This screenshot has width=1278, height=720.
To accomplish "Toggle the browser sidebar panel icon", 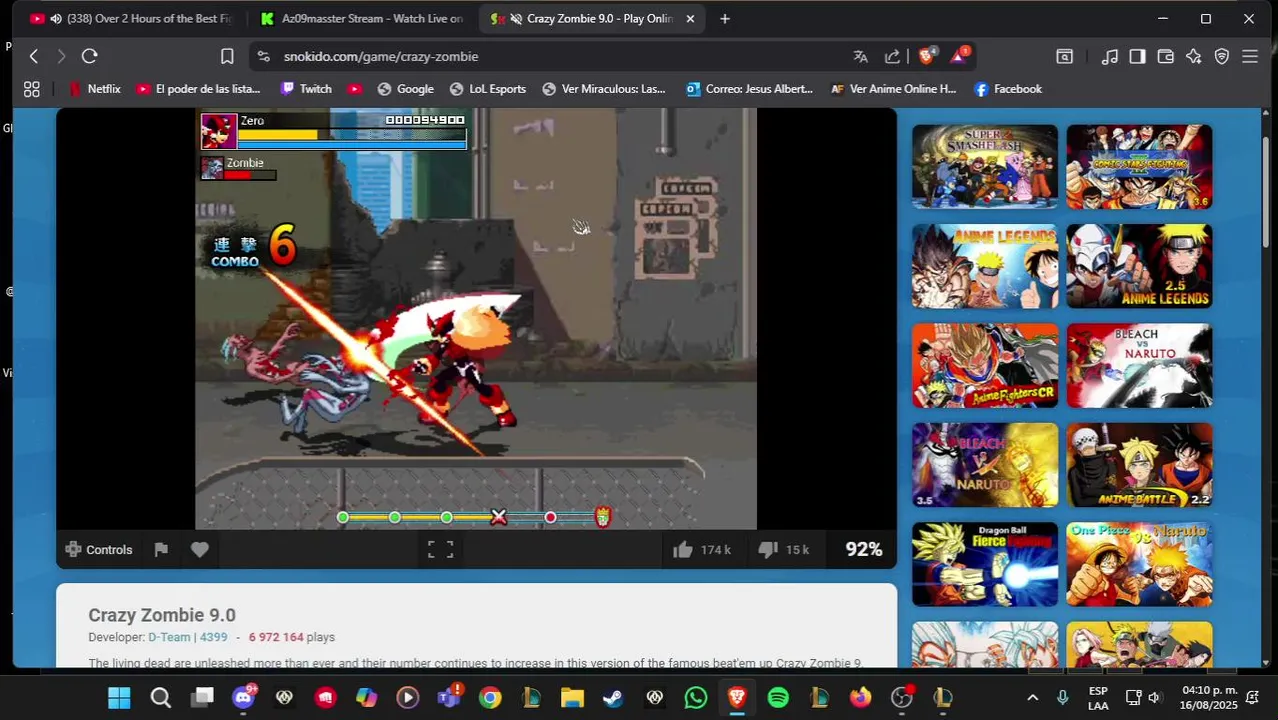I will coord(1137,56).
